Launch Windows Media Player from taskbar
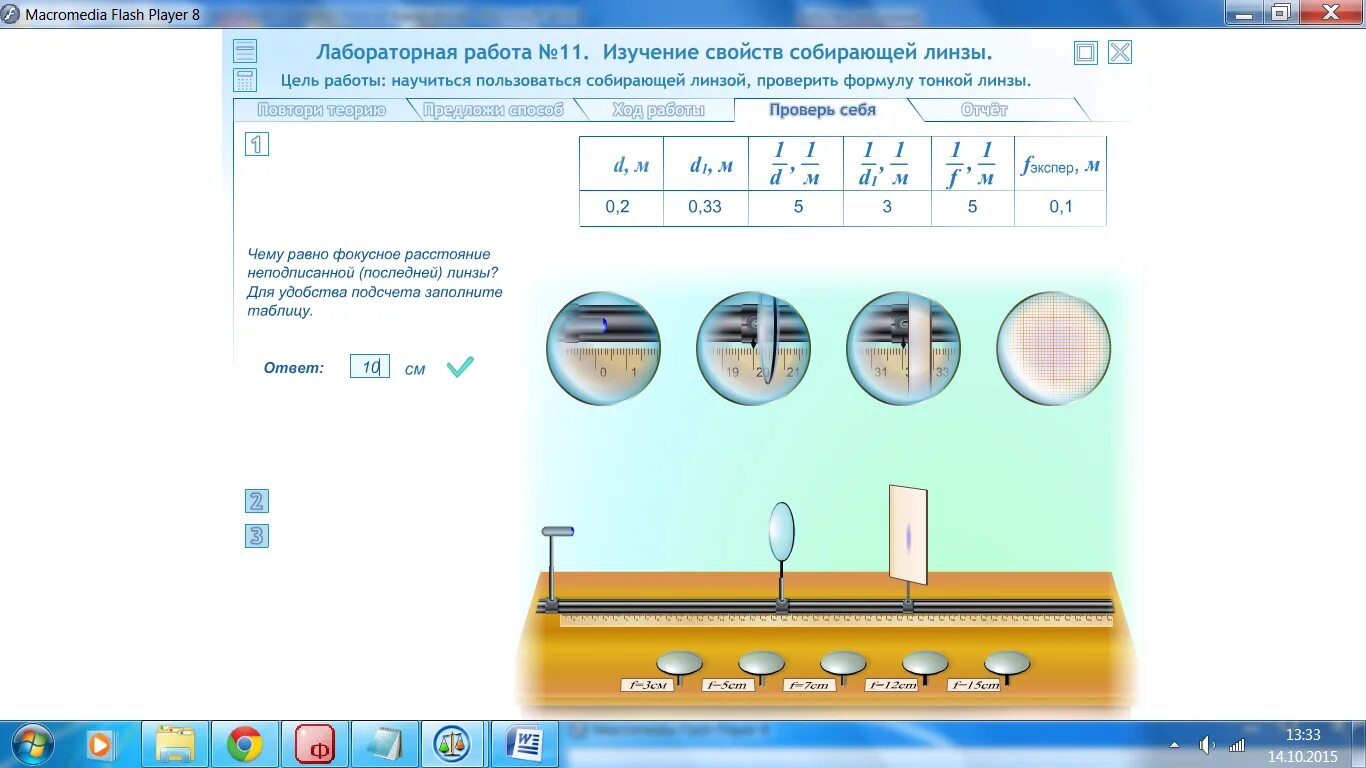The width and height of the screenshot is (1366, 768). [100, 744]
